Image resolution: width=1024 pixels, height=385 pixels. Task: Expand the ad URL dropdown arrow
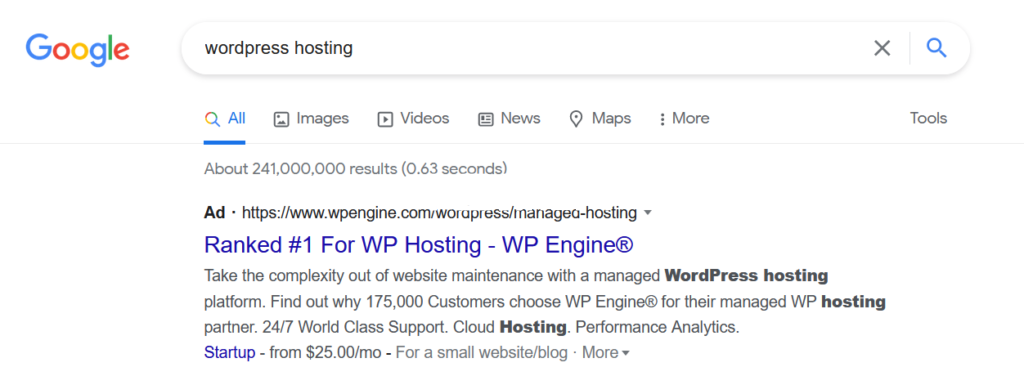click(648, 213)
